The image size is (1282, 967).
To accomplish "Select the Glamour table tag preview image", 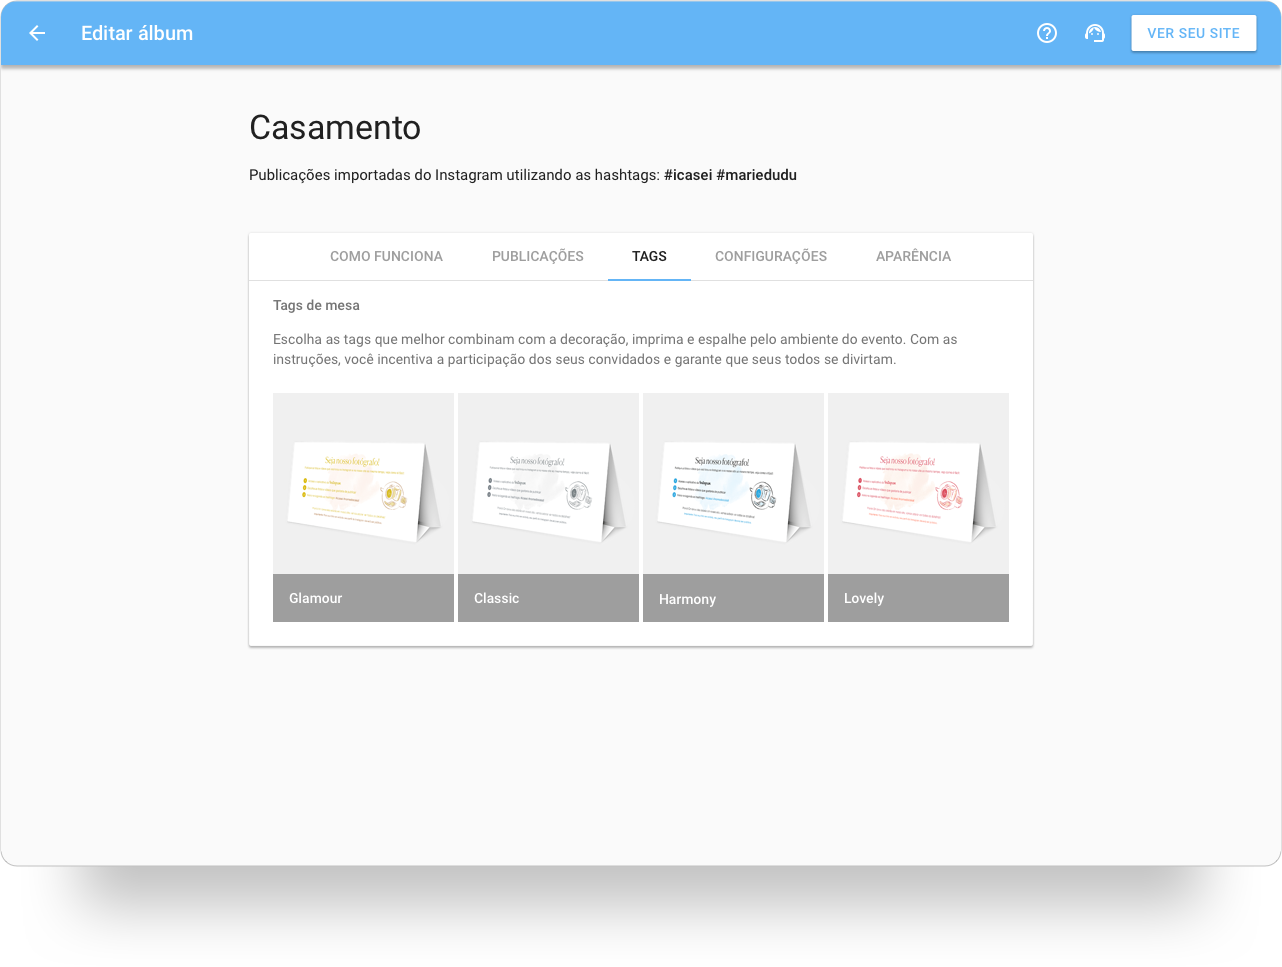I will [x=363, y=484].
